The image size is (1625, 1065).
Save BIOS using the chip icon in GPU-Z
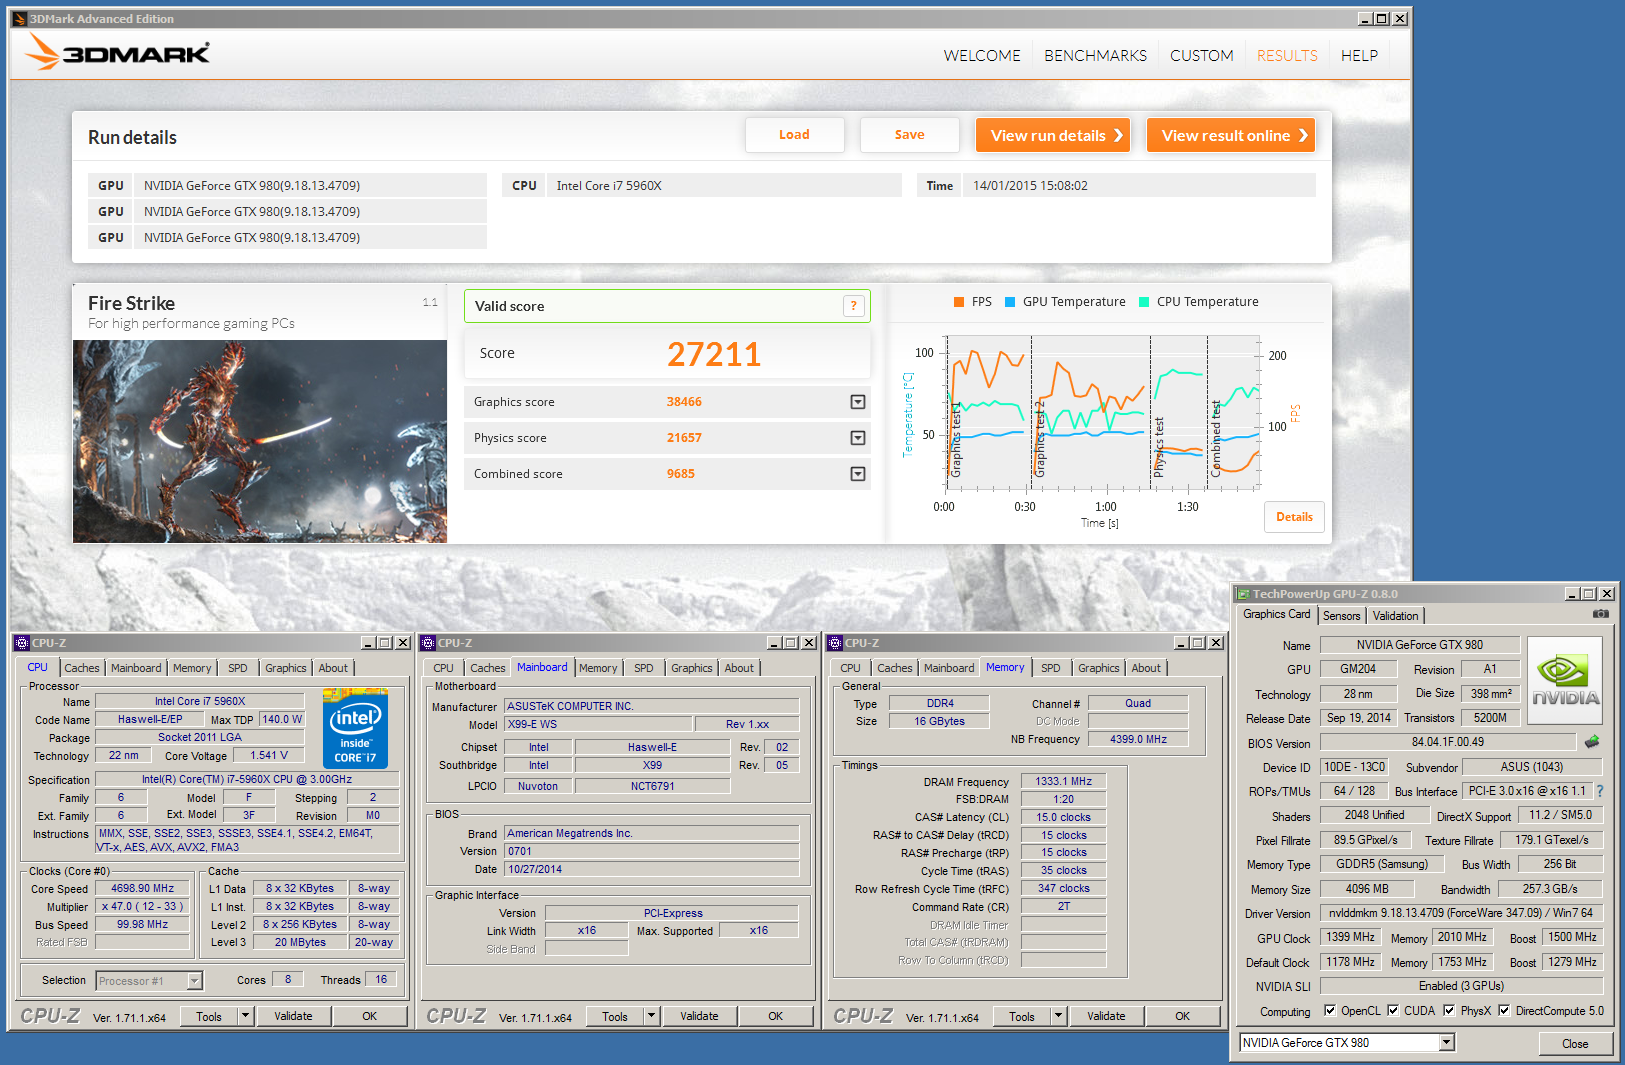pos(1592,742)
